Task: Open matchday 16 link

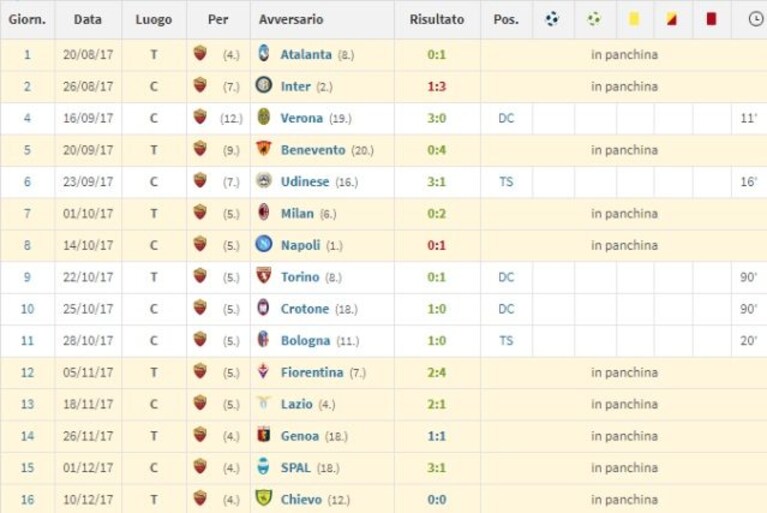Action: point(27,499)
